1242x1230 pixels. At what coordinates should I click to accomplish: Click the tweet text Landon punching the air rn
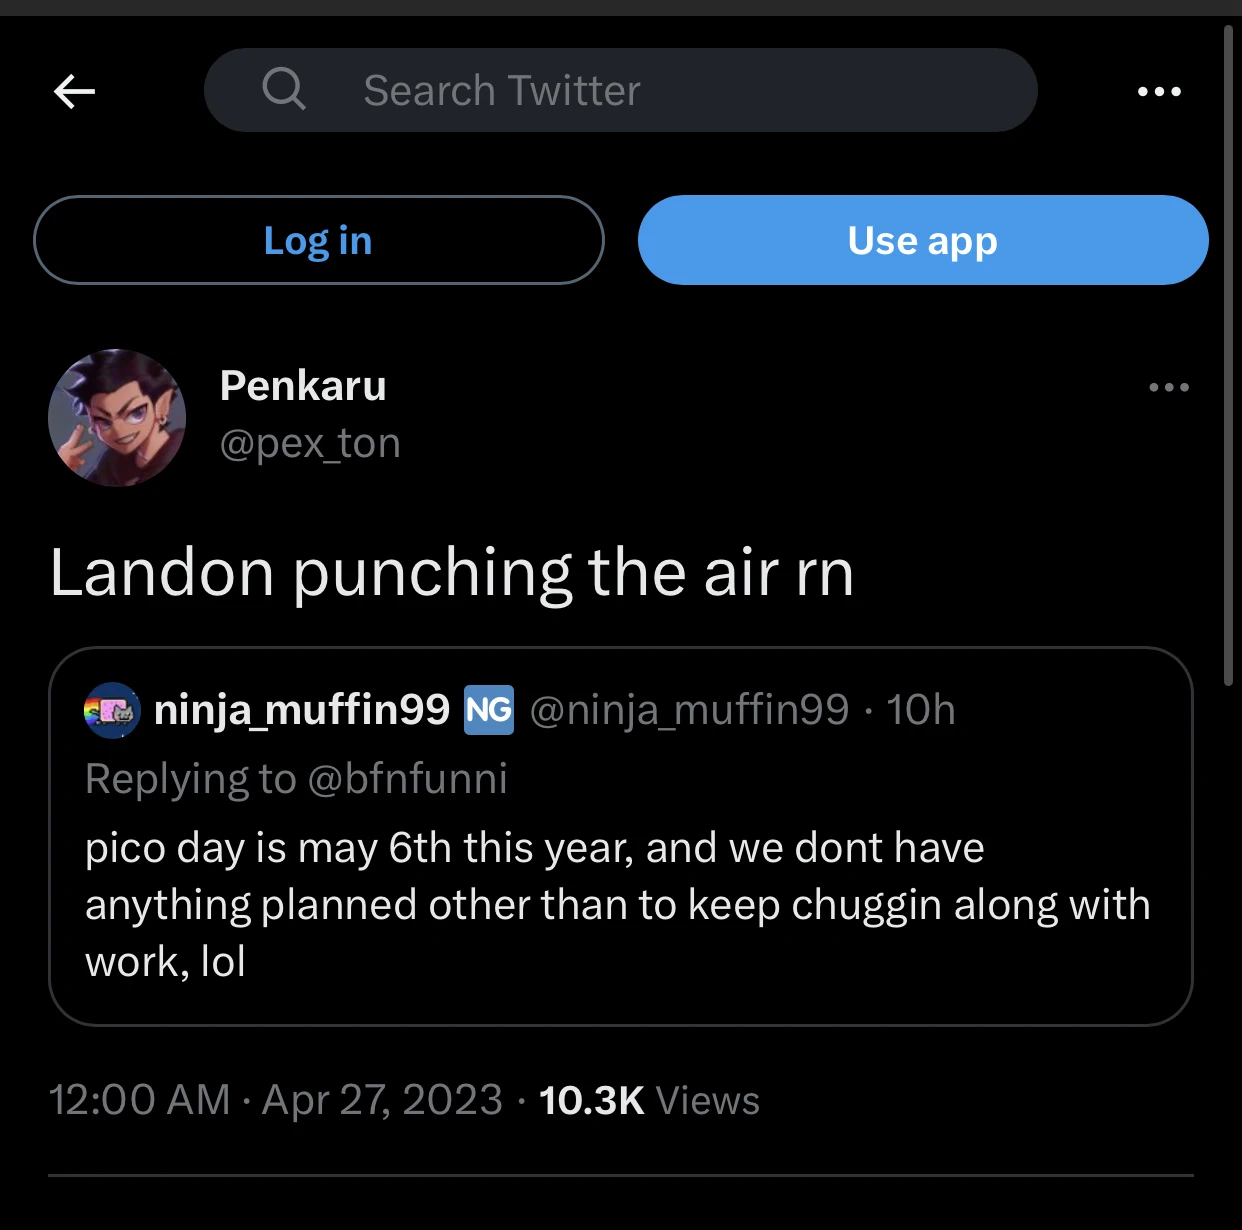point(451,572)
